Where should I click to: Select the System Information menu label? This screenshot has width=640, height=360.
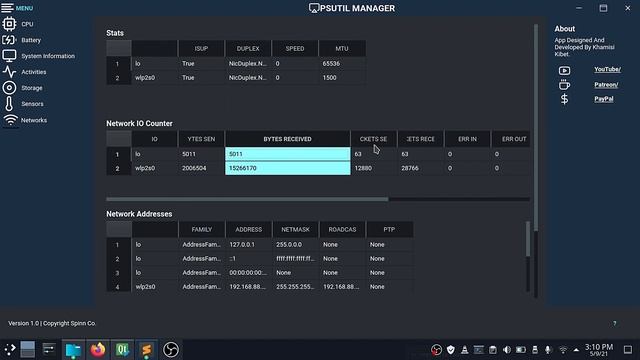tap(48, 56)
